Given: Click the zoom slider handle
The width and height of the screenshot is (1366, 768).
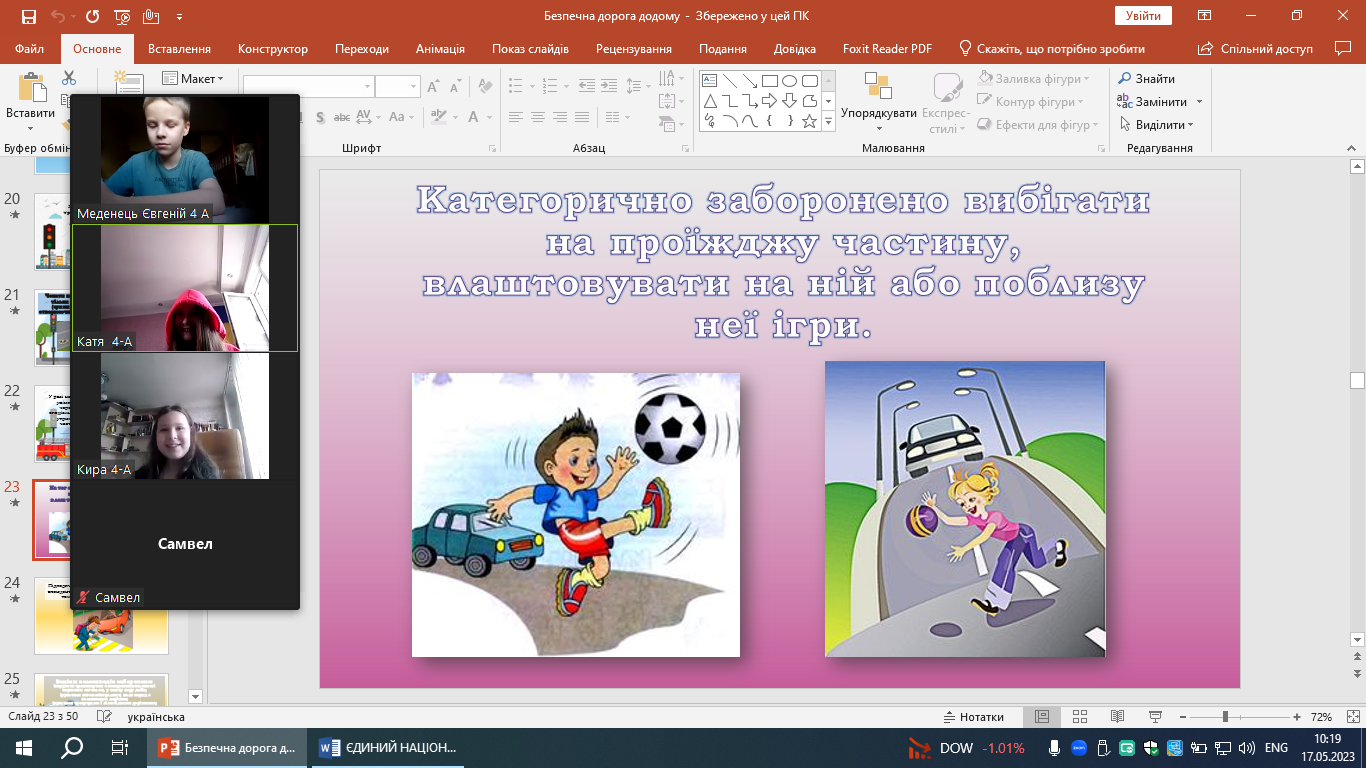Looking at the screenshot, I should (x=1225, y=717).
